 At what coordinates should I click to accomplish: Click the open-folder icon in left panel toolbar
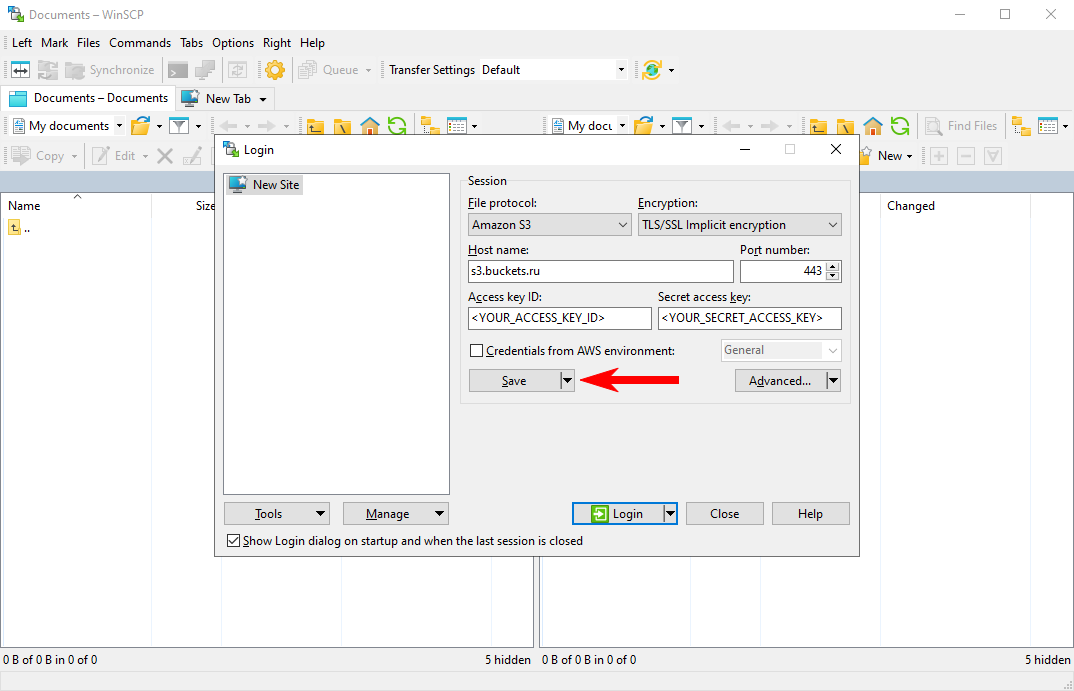(141, 126)
